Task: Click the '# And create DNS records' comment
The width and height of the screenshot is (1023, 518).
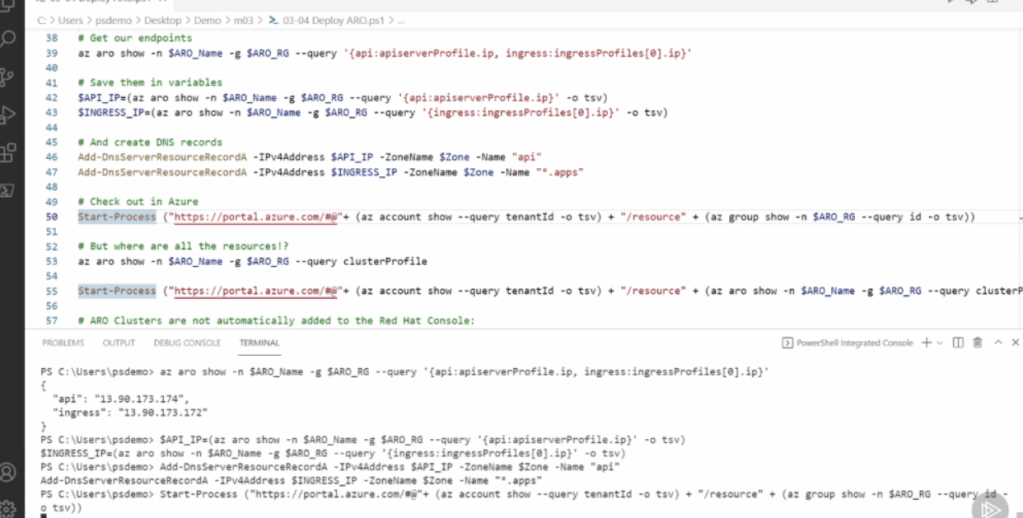Action: 150,142
